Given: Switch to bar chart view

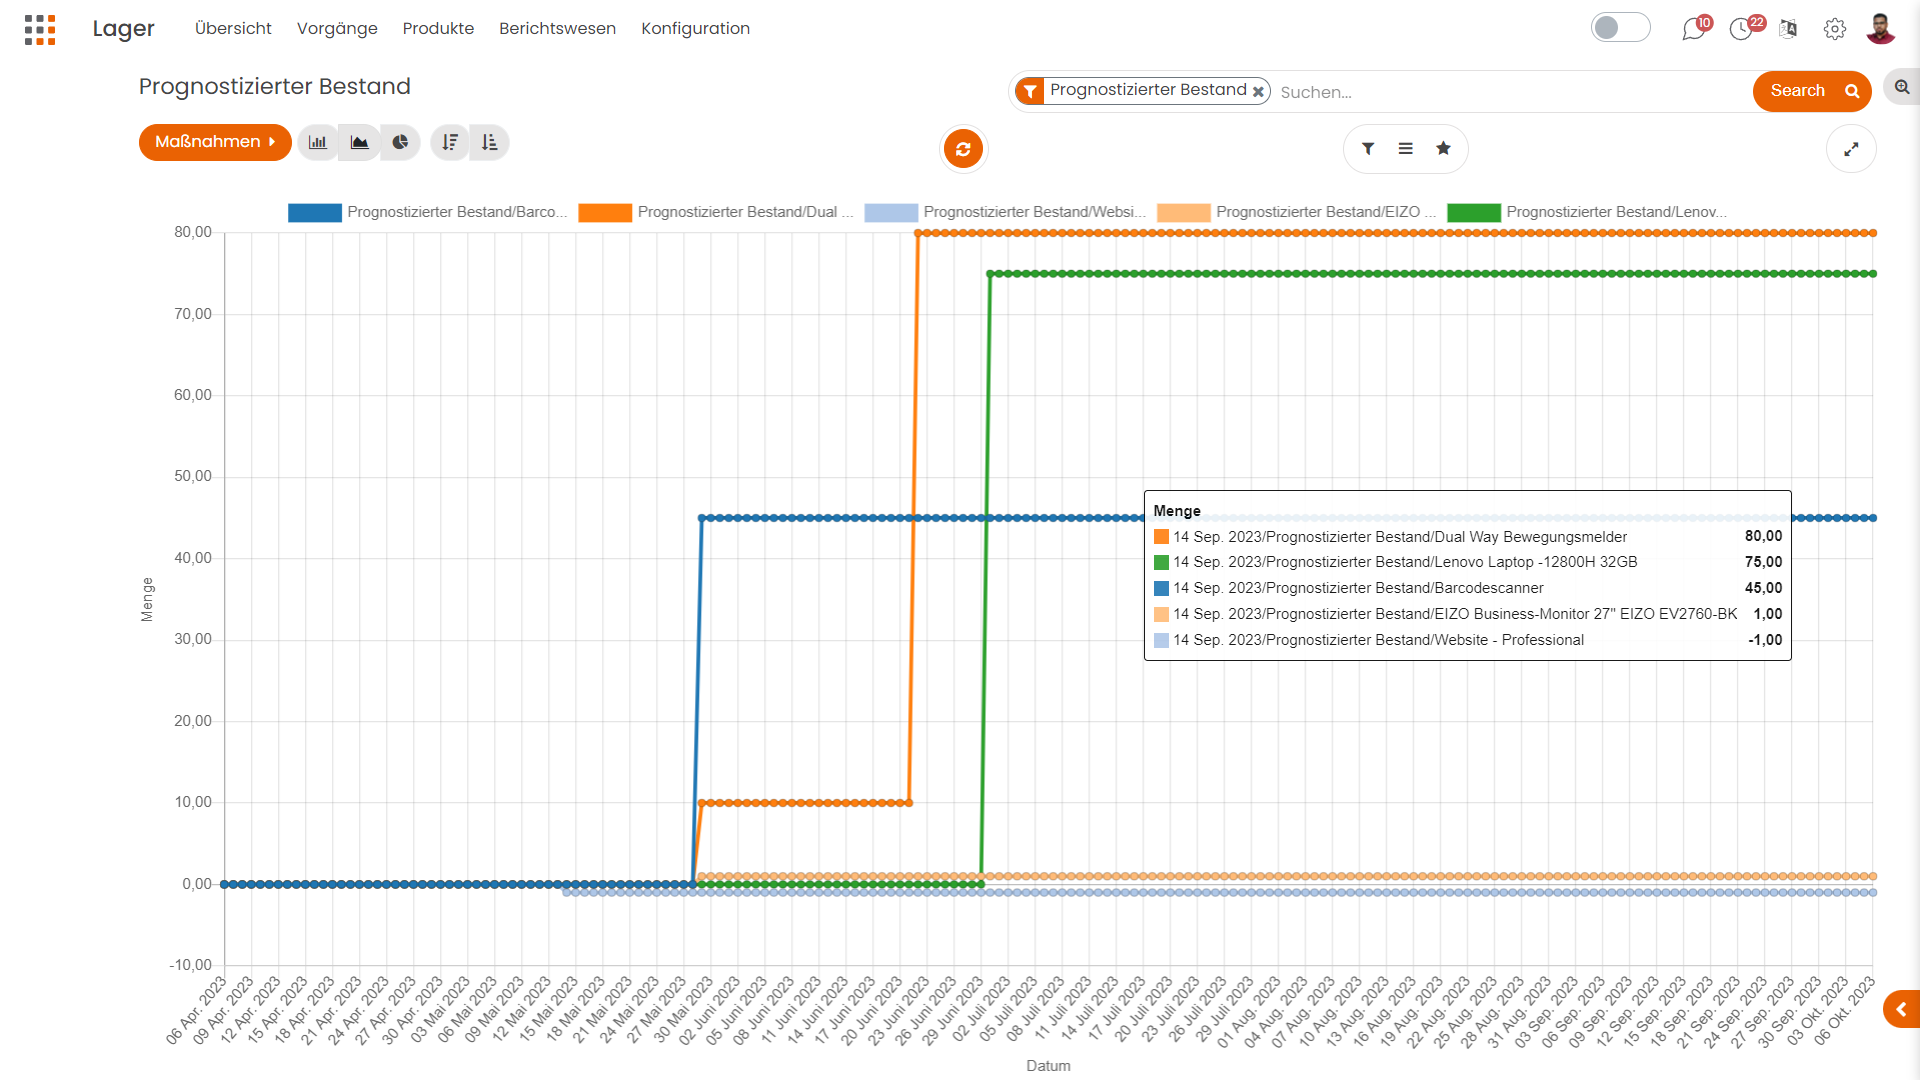Looking at the screenshot, I should (x=318, y=142).
